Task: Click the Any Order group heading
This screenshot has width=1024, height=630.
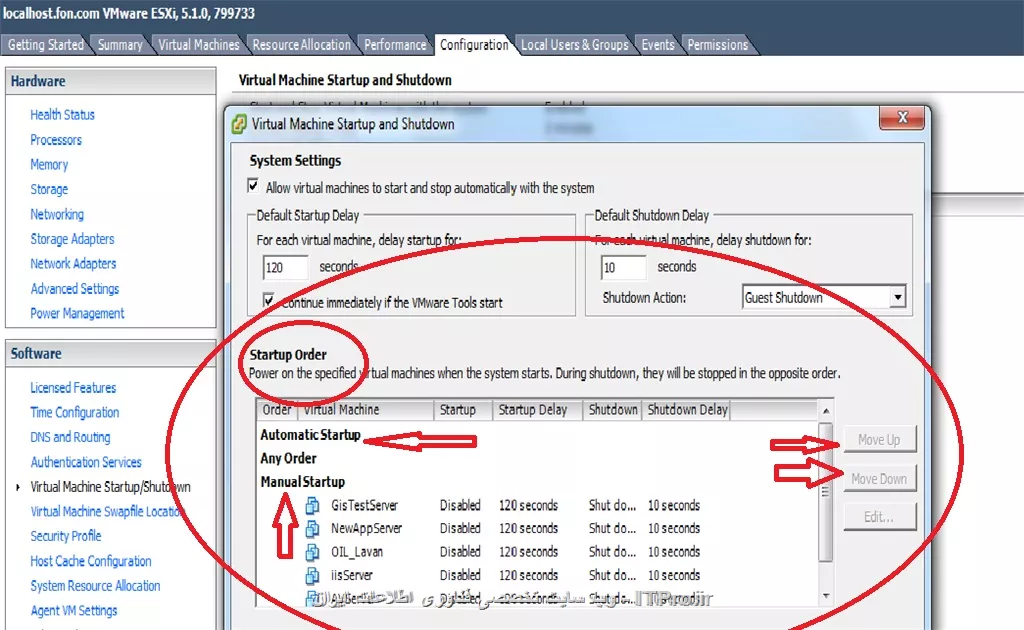Action: 288,458
